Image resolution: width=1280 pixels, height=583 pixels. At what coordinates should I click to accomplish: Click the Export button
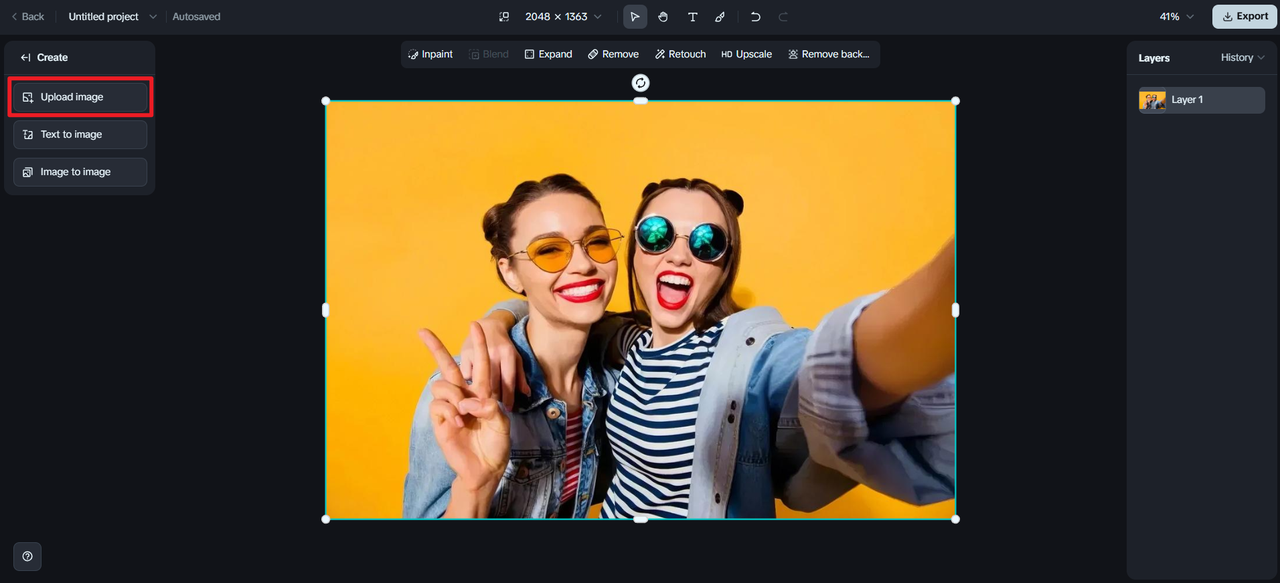pyautogui.click(x=1244, y=17)
